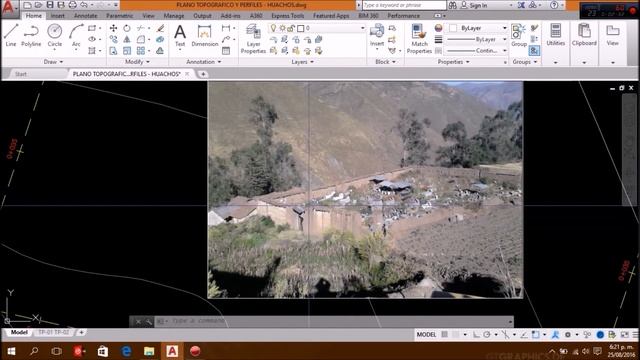Add a new drawing tab with plus button
640x360 pixels.
[x=203, y=74]
